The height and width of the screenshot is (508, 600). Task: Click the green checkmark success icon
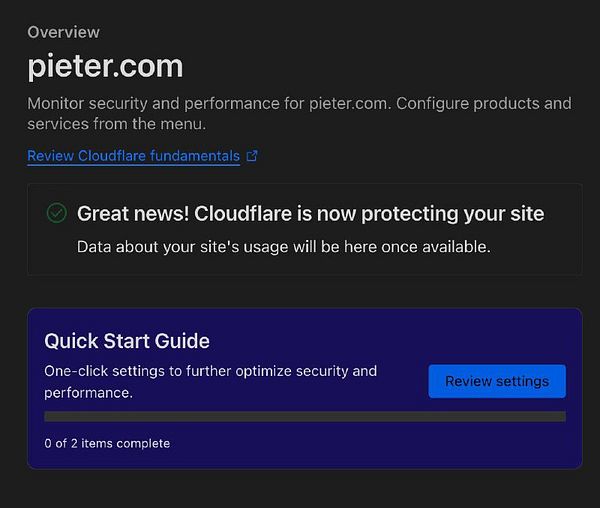57,213
